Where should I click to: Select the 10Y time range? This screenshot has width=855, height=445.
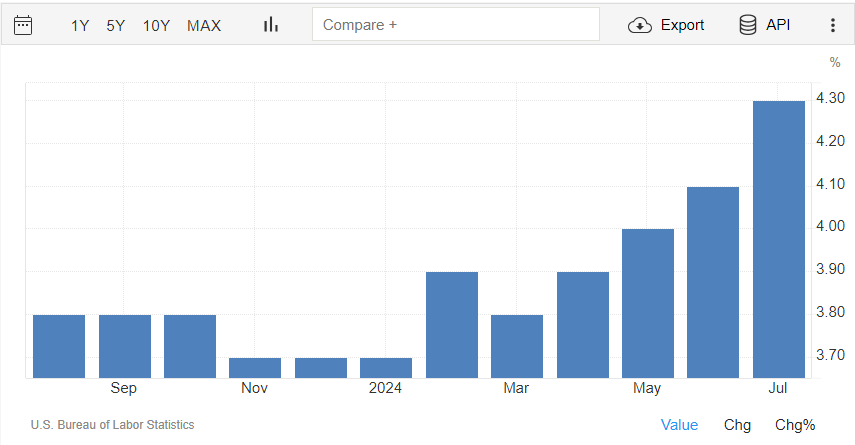[x=156, y=26]
